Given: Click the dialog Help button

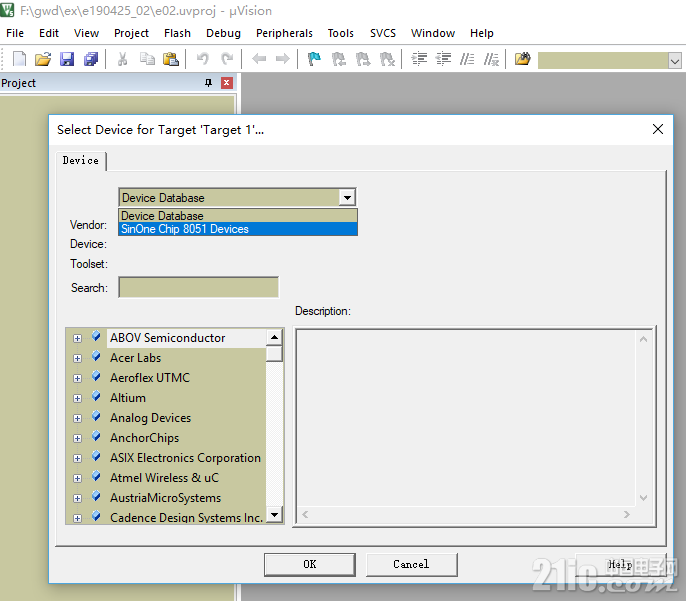Looking at the screenshot, I should [620, 564].
